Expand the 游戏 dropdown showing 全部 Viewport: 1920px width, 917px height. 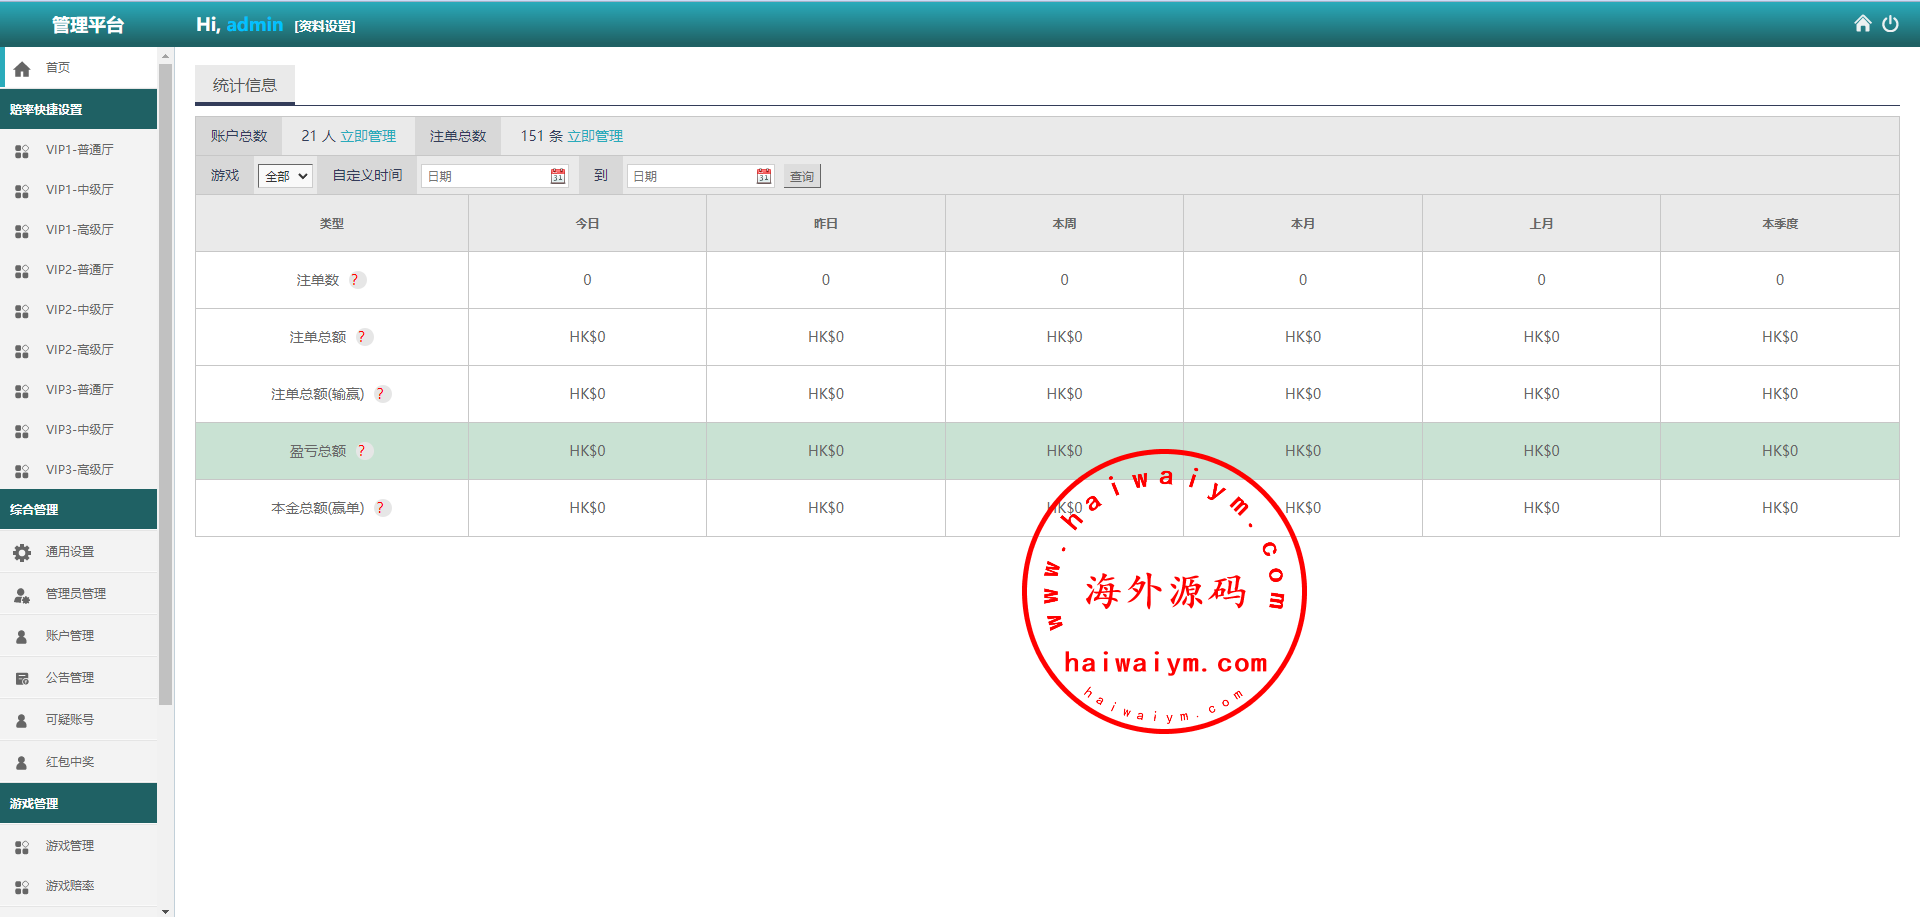coord(286,176)
